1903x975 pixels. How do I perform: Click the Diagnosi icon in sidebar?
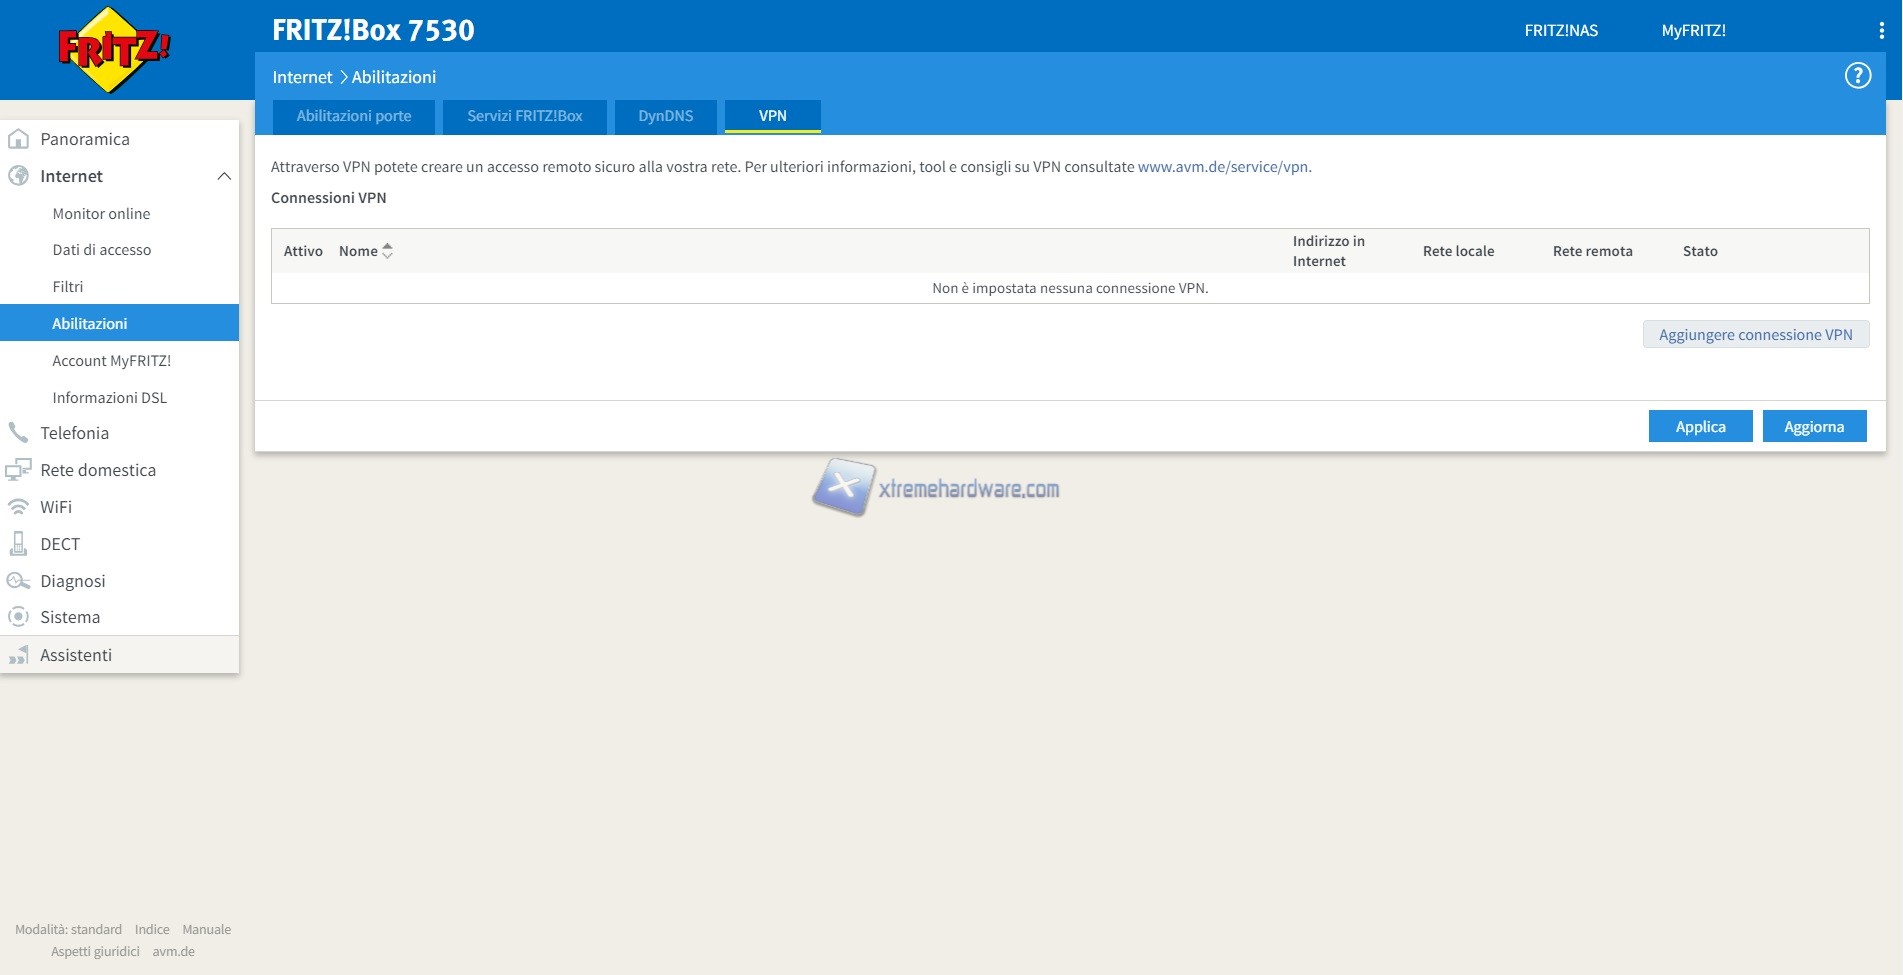[18, 581]
